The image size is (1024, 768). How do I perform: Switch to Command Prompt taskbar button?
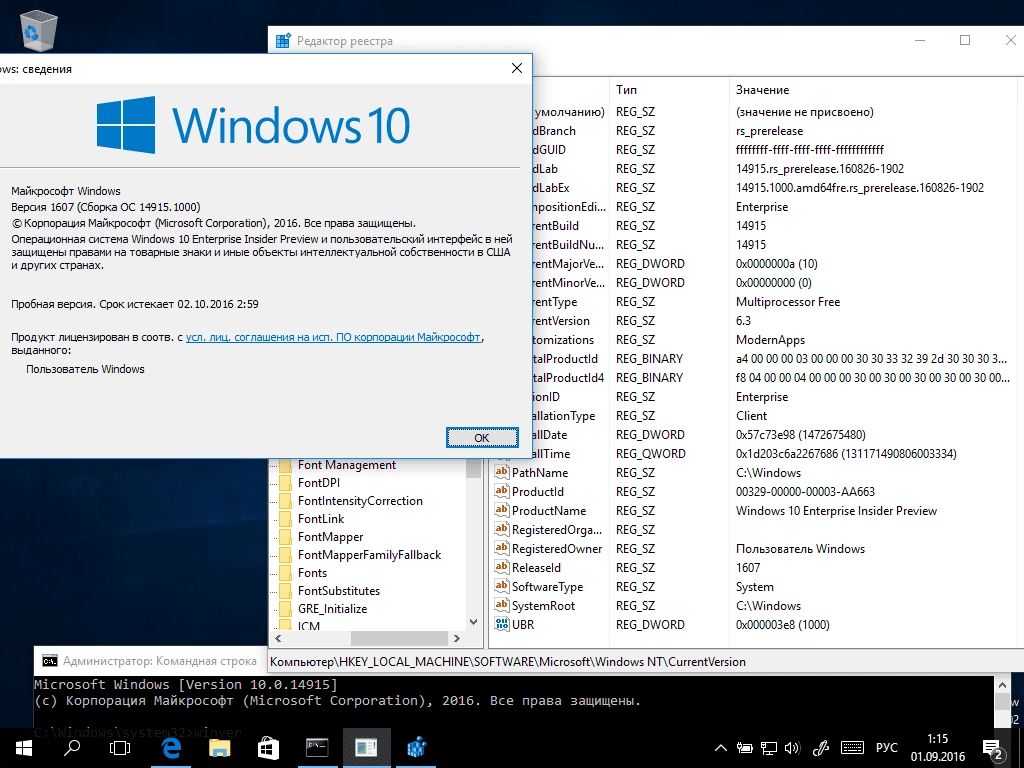click(317, 748)
